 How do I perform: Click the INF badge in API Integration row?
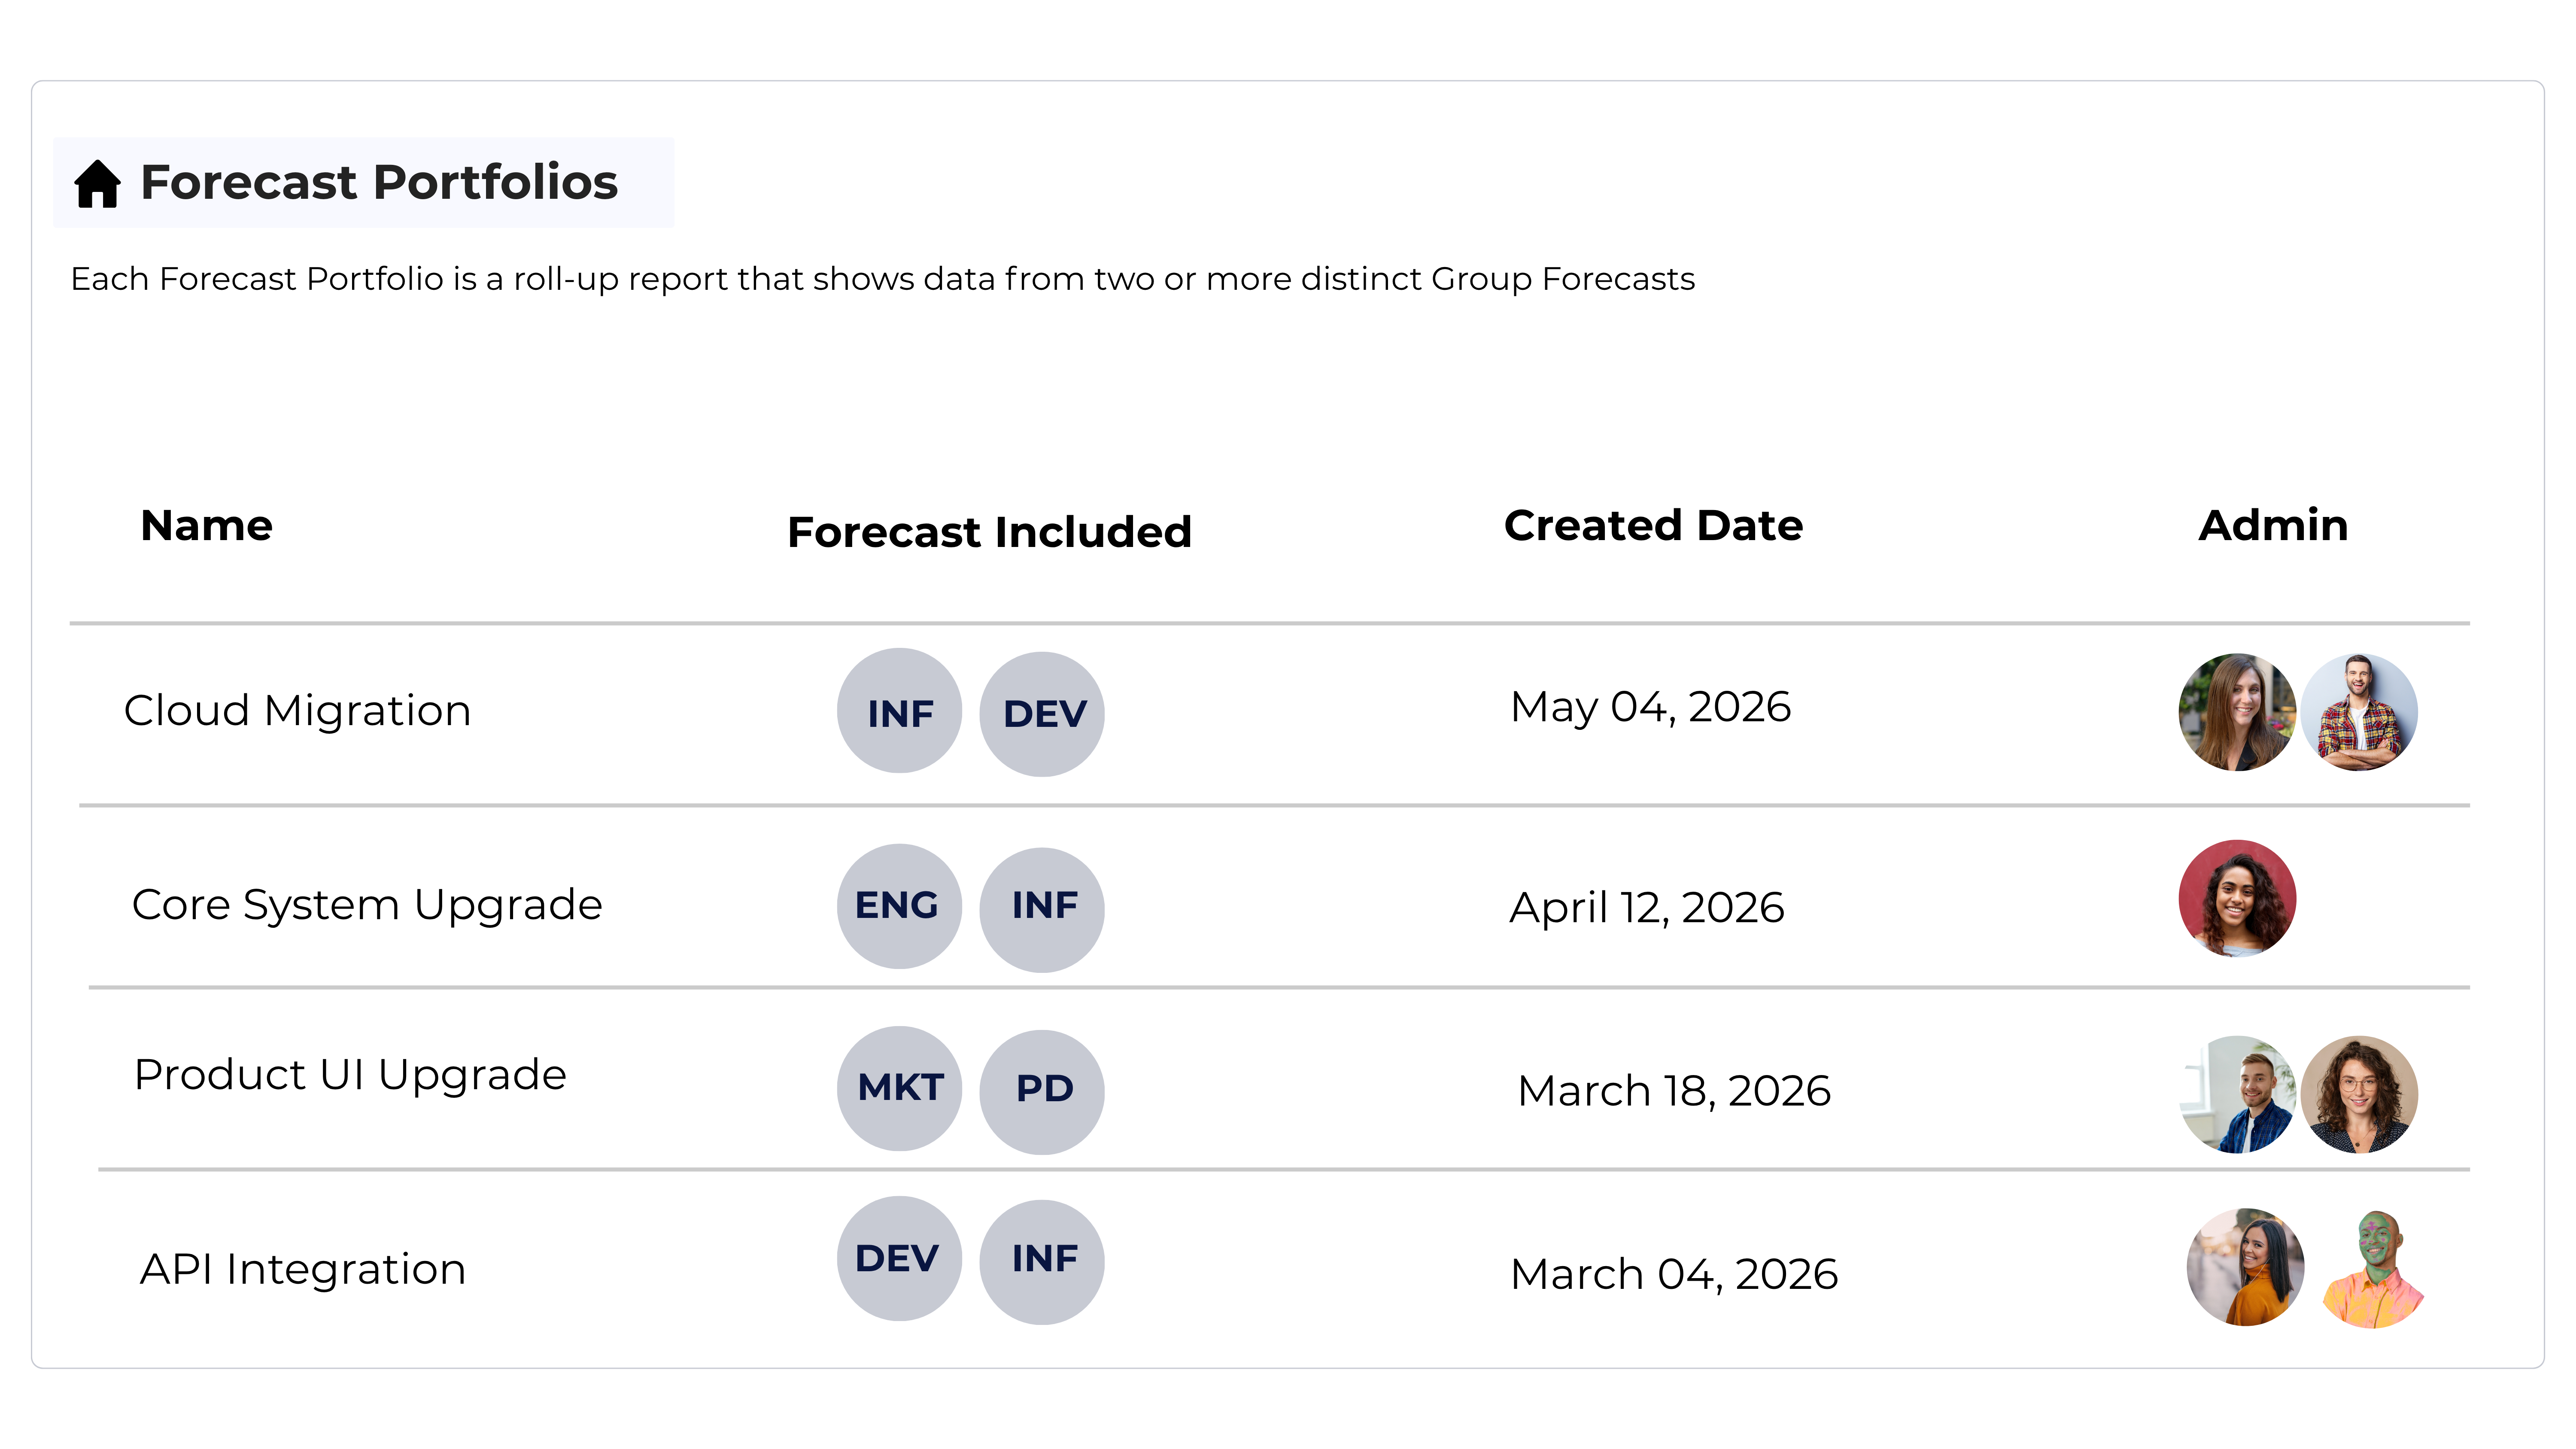click(x=1042, y=1261)
